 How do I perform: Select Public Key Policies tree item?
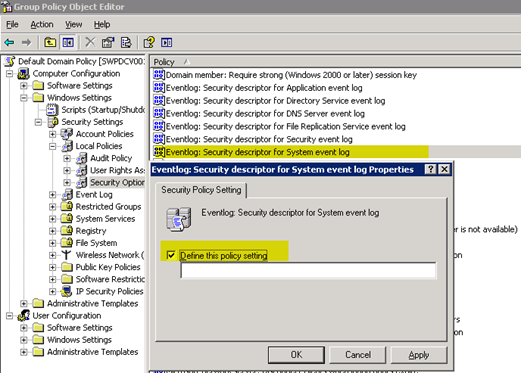(x=108, y=267)
